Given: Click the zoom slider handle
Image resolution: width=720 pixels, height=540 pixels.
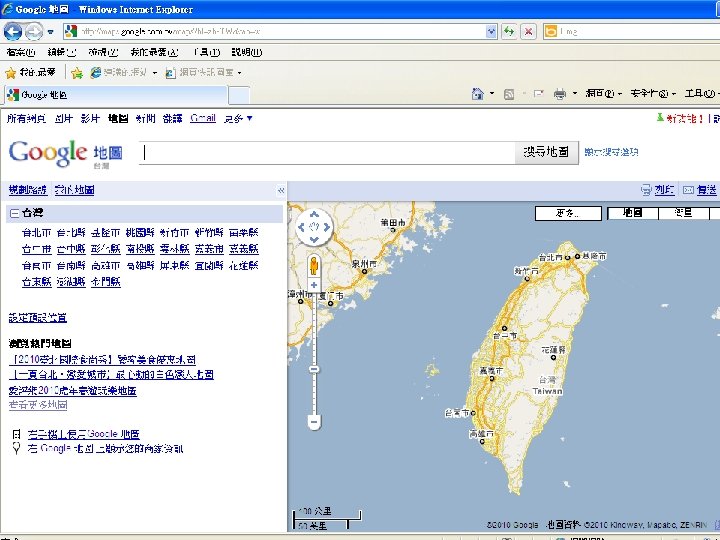Looking at the screenshot, I should 315,369.
